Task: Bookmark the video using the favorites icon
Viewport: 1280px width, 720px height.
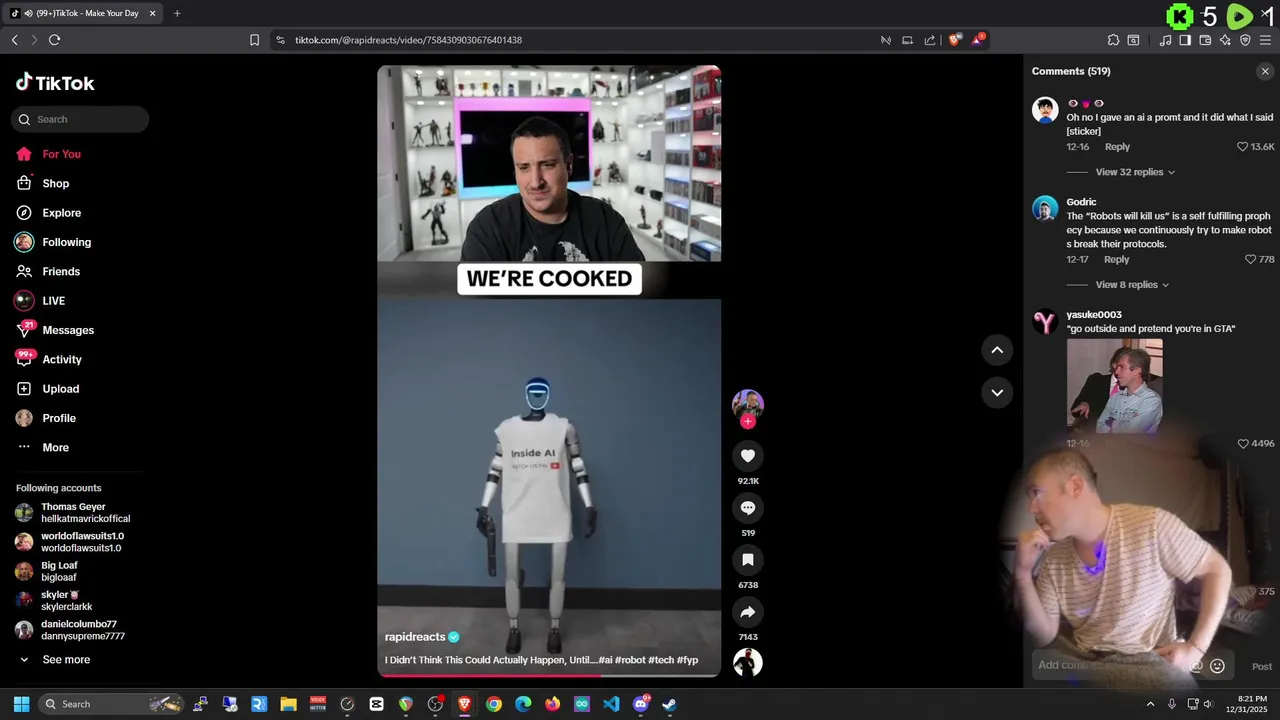Action: coord(747,560)
